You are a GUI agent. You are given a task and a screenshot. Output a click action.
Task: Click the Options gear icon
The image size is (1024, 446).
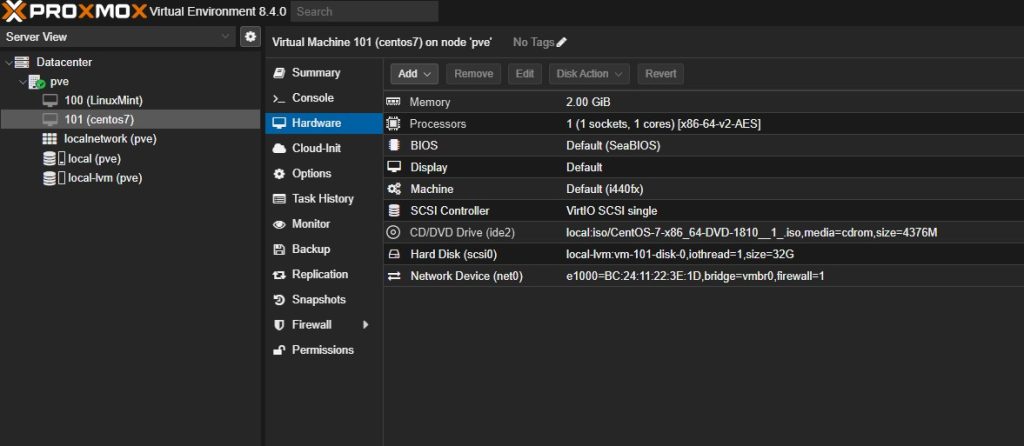tap(280, 174)
